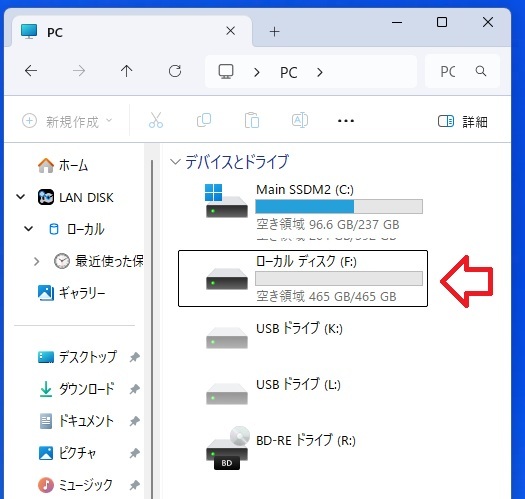Open ドキュメント quick access folder

[x=77, y=421]
